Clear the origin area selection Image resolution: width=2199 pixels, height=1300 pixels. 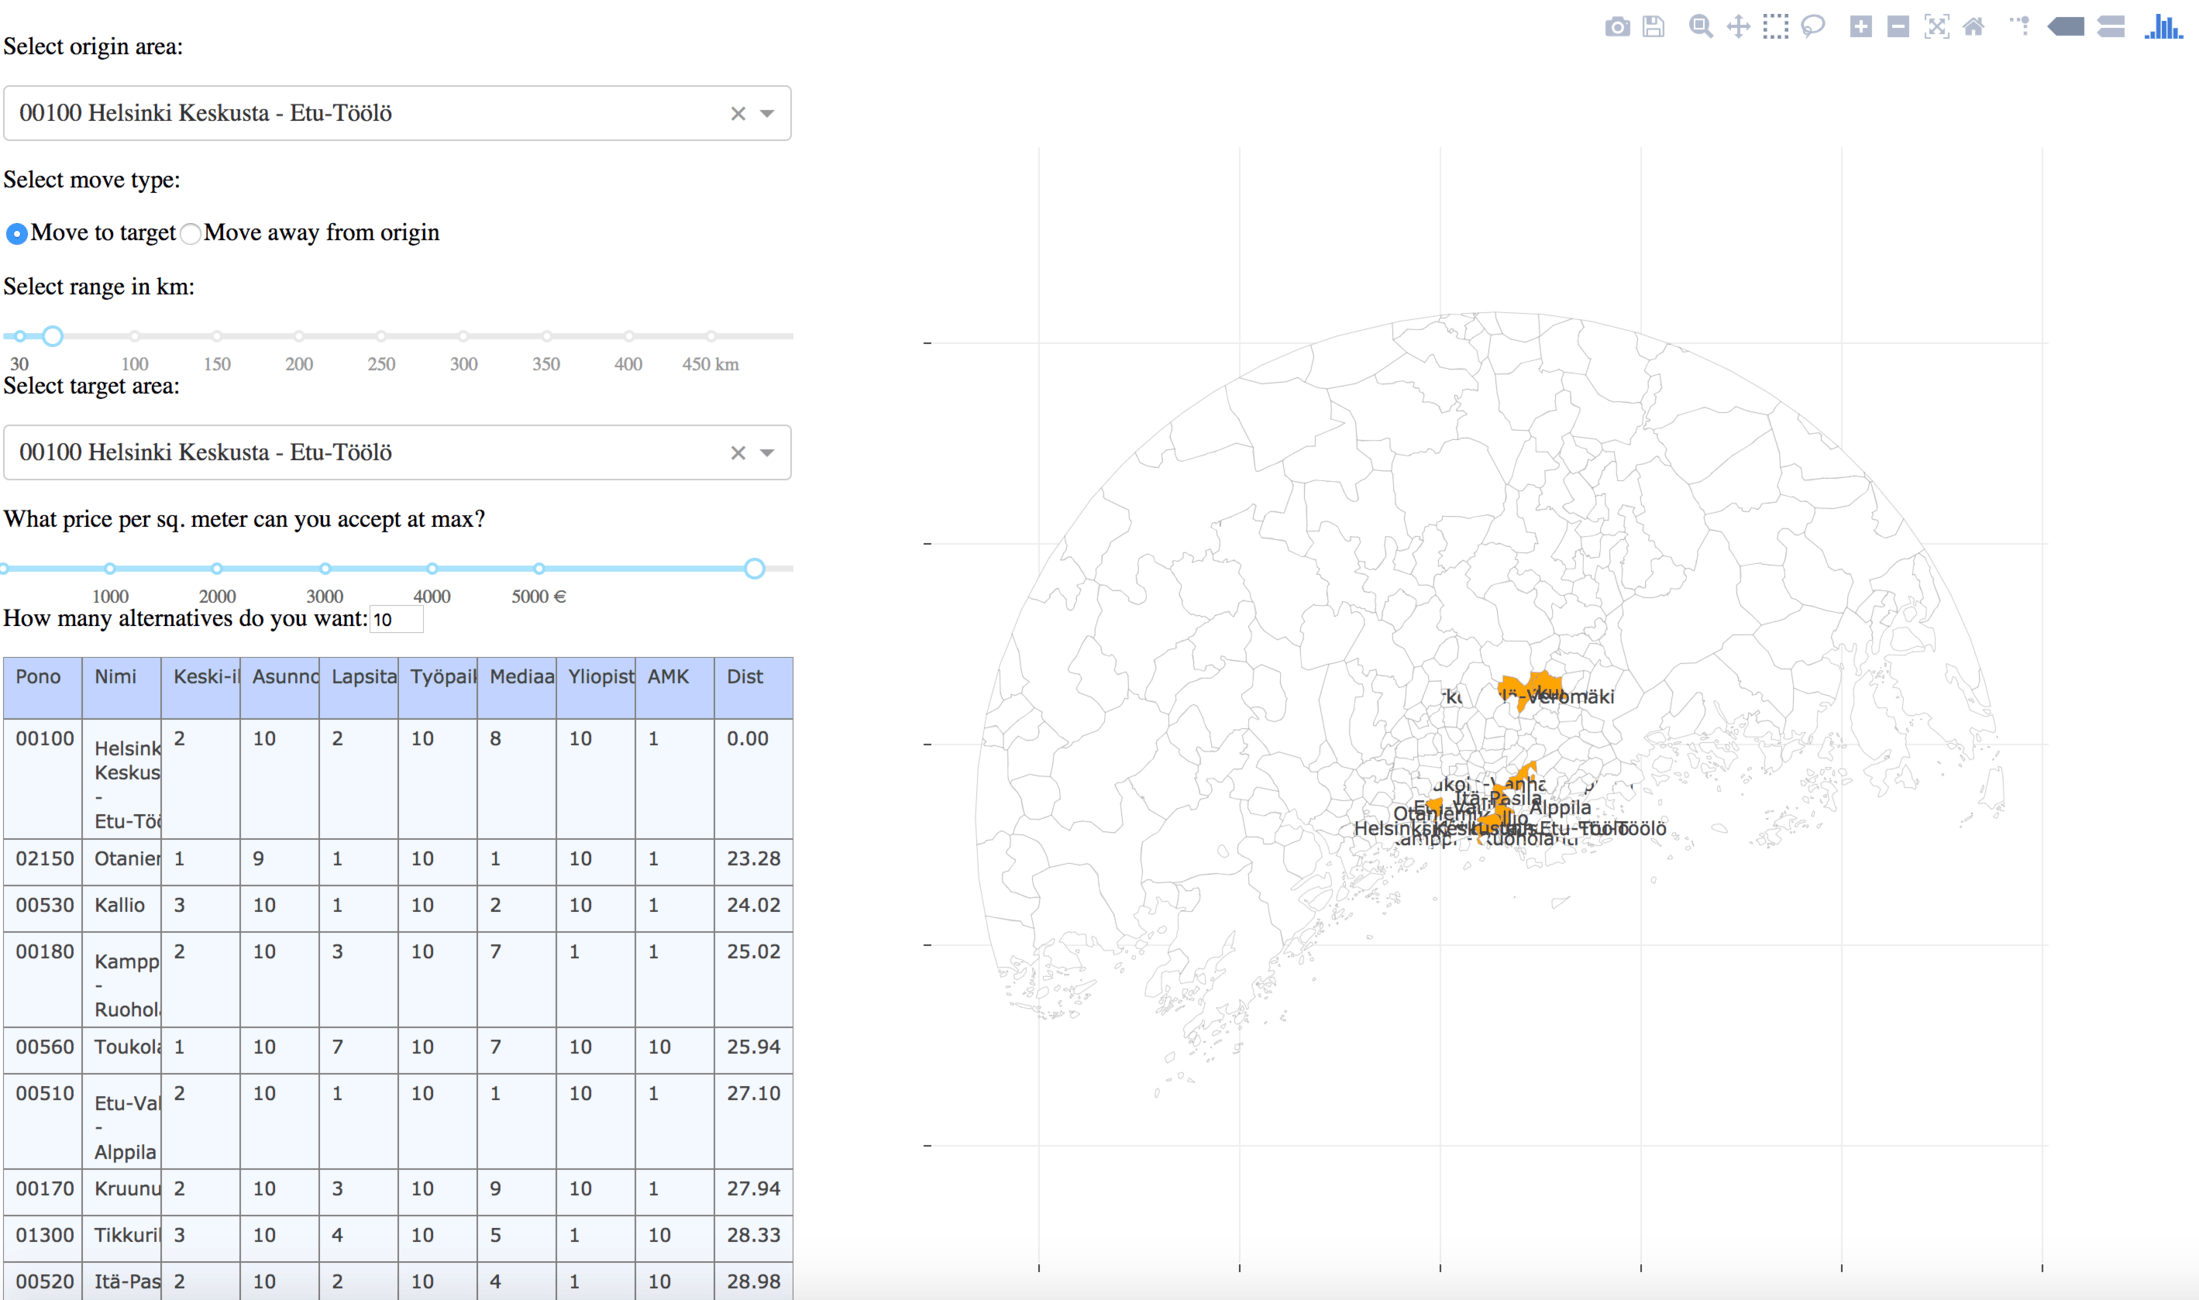738,114
